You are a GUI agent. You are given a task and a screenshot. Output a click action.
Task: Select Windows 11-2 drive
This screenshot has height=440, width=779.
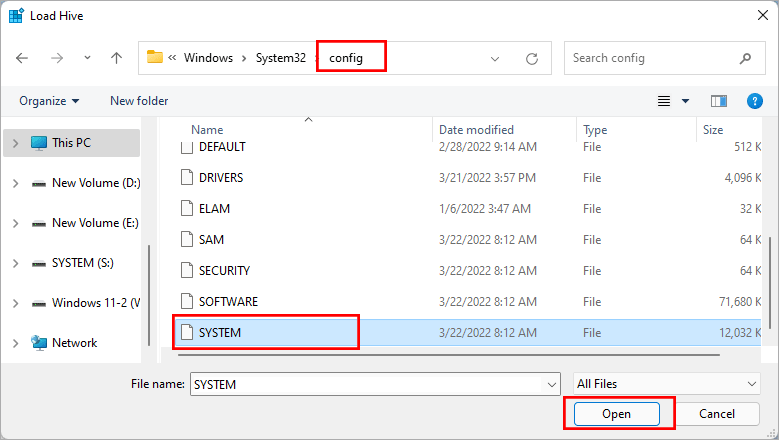[x=86, y=303]
